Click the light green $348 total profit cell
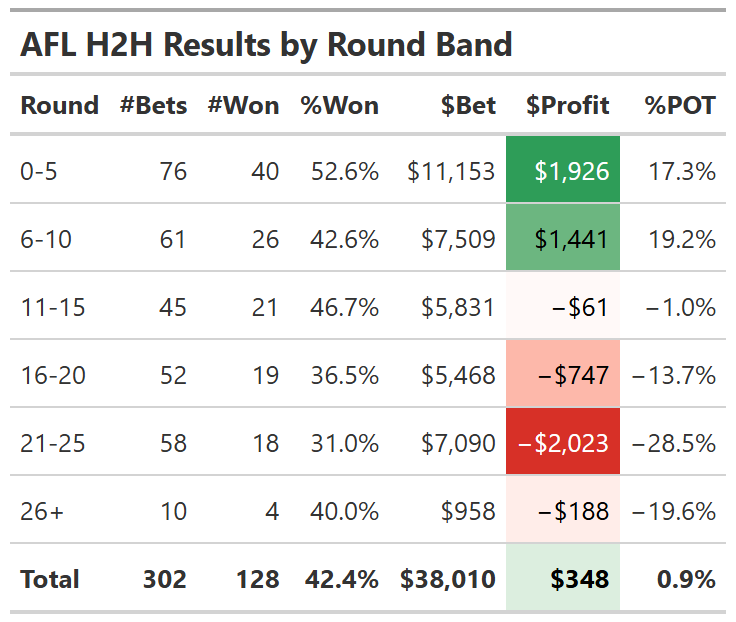 point(564,579)
